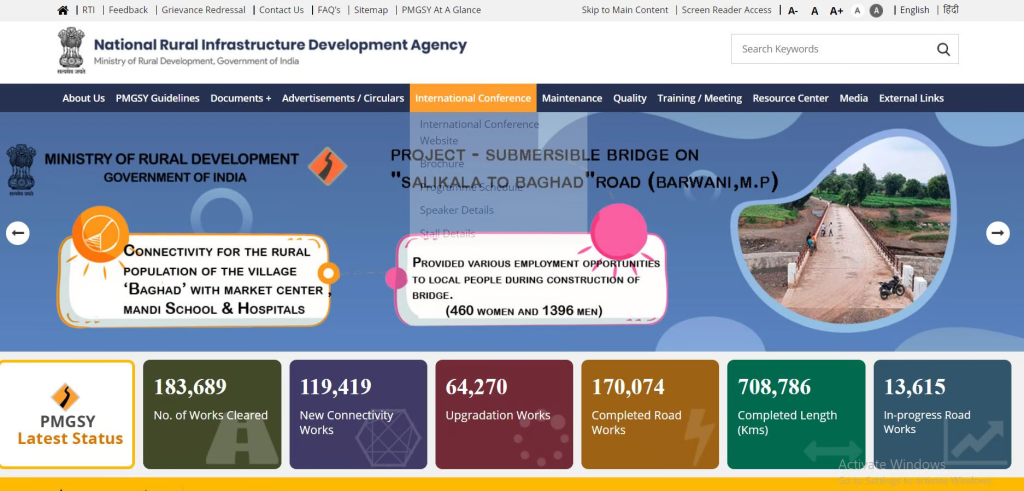Select the white standard contrast theme
This screenshot has width=1024, height=491.
tap(858, 10)
